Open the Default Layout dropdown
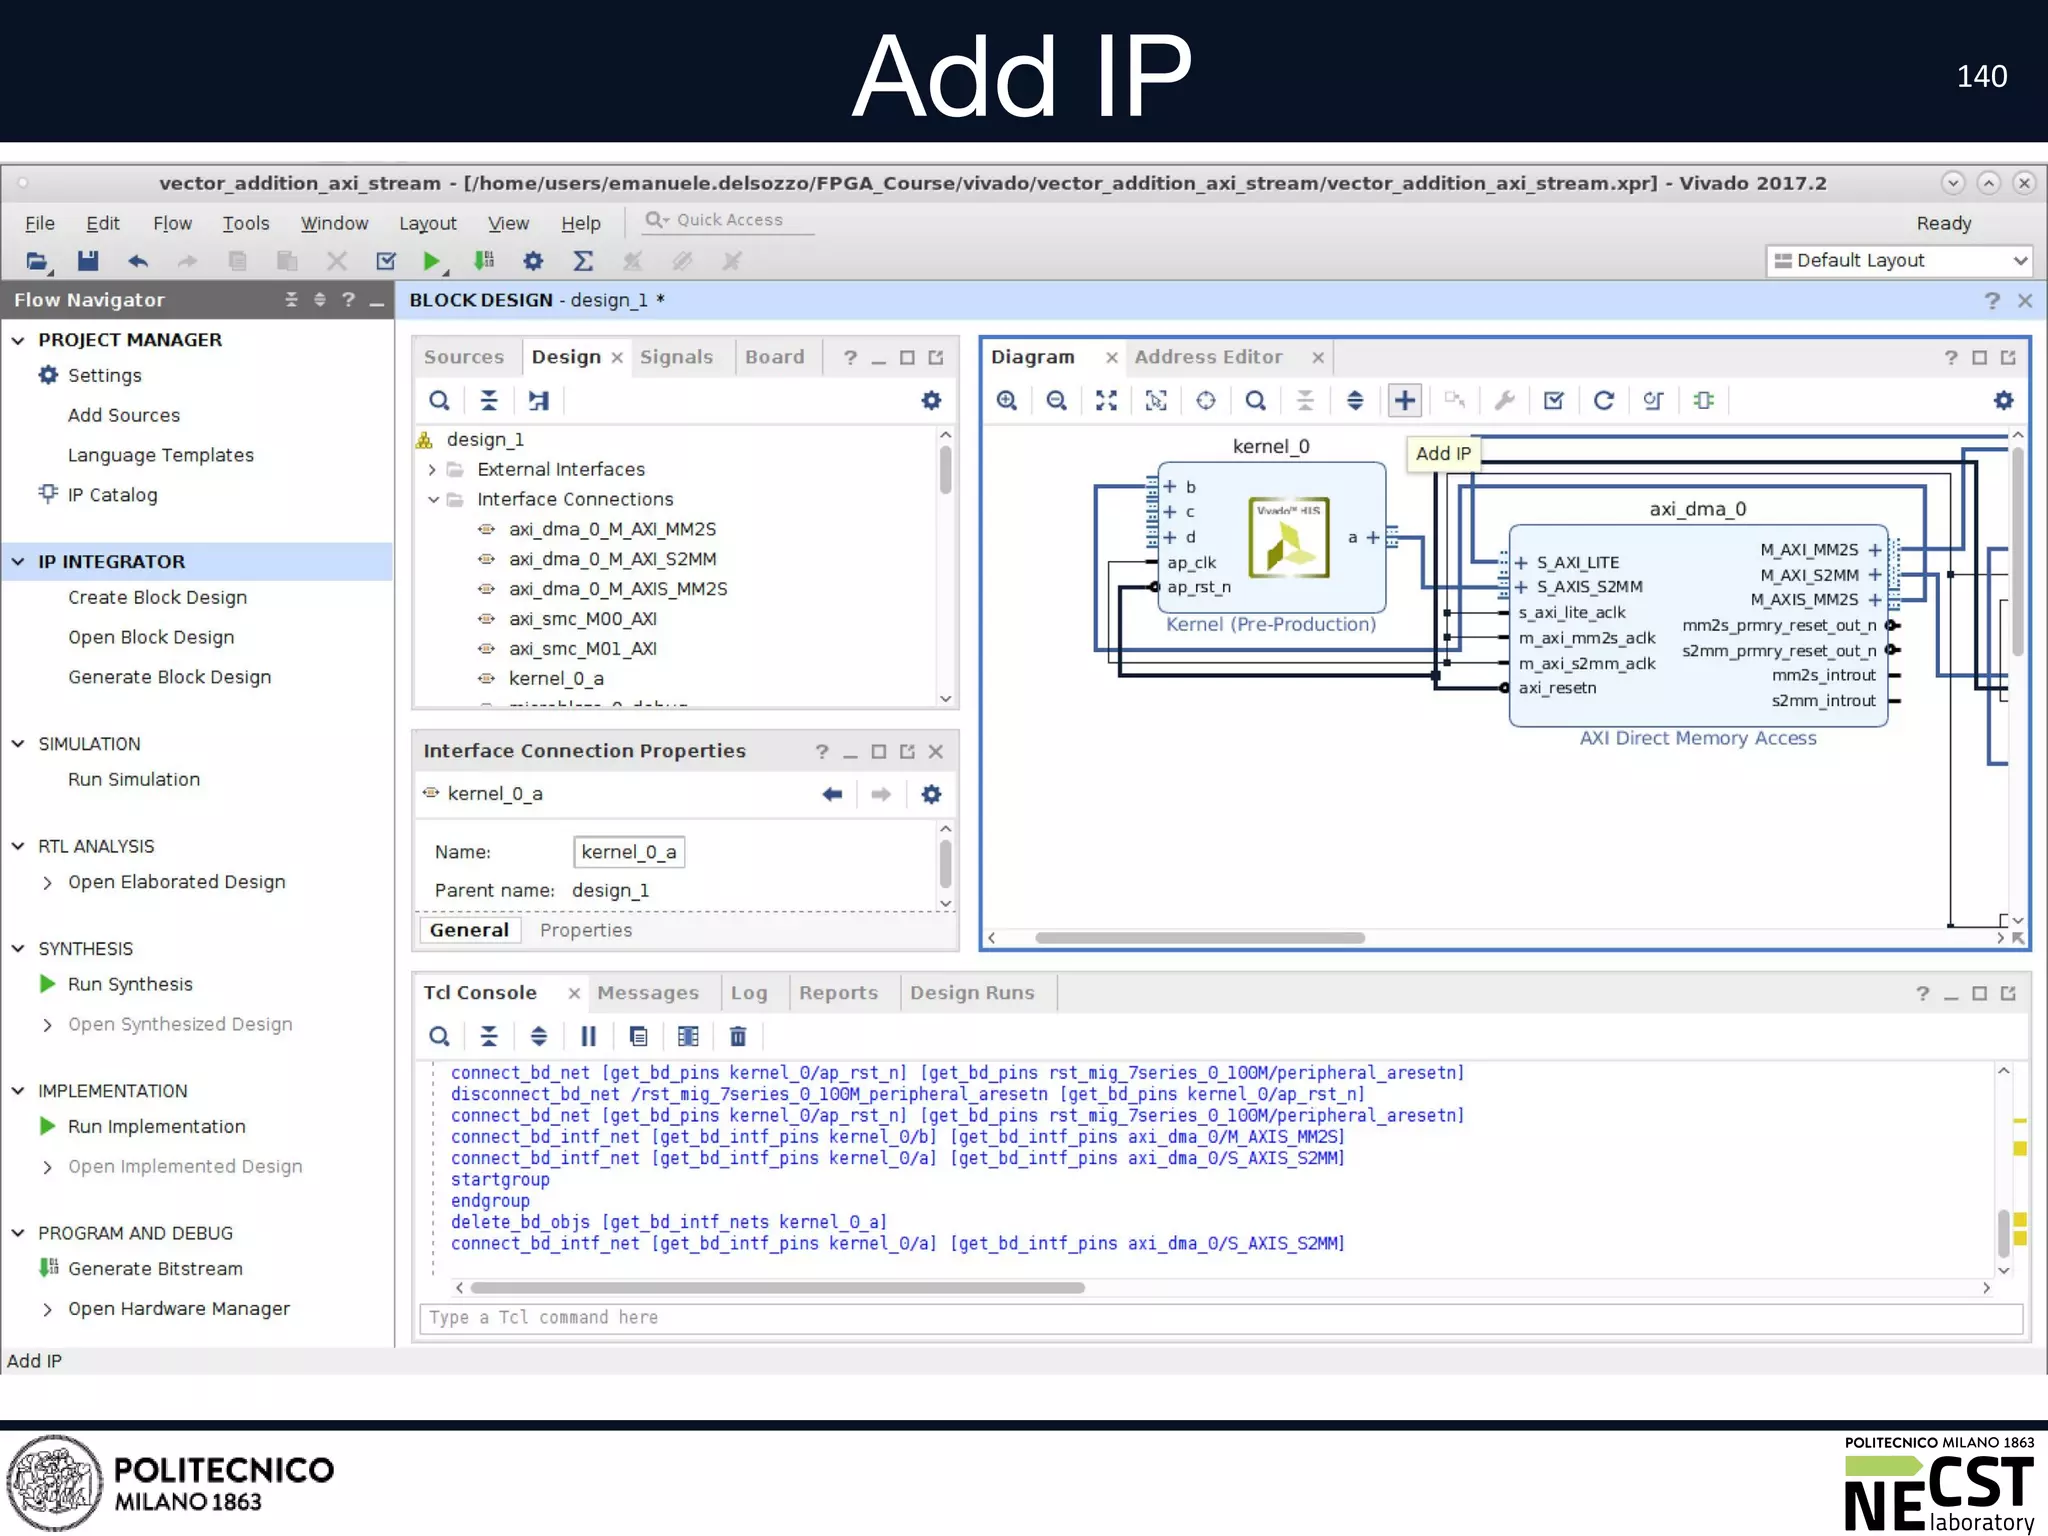The image size is (2048, 1536). tap(1898, 261)
